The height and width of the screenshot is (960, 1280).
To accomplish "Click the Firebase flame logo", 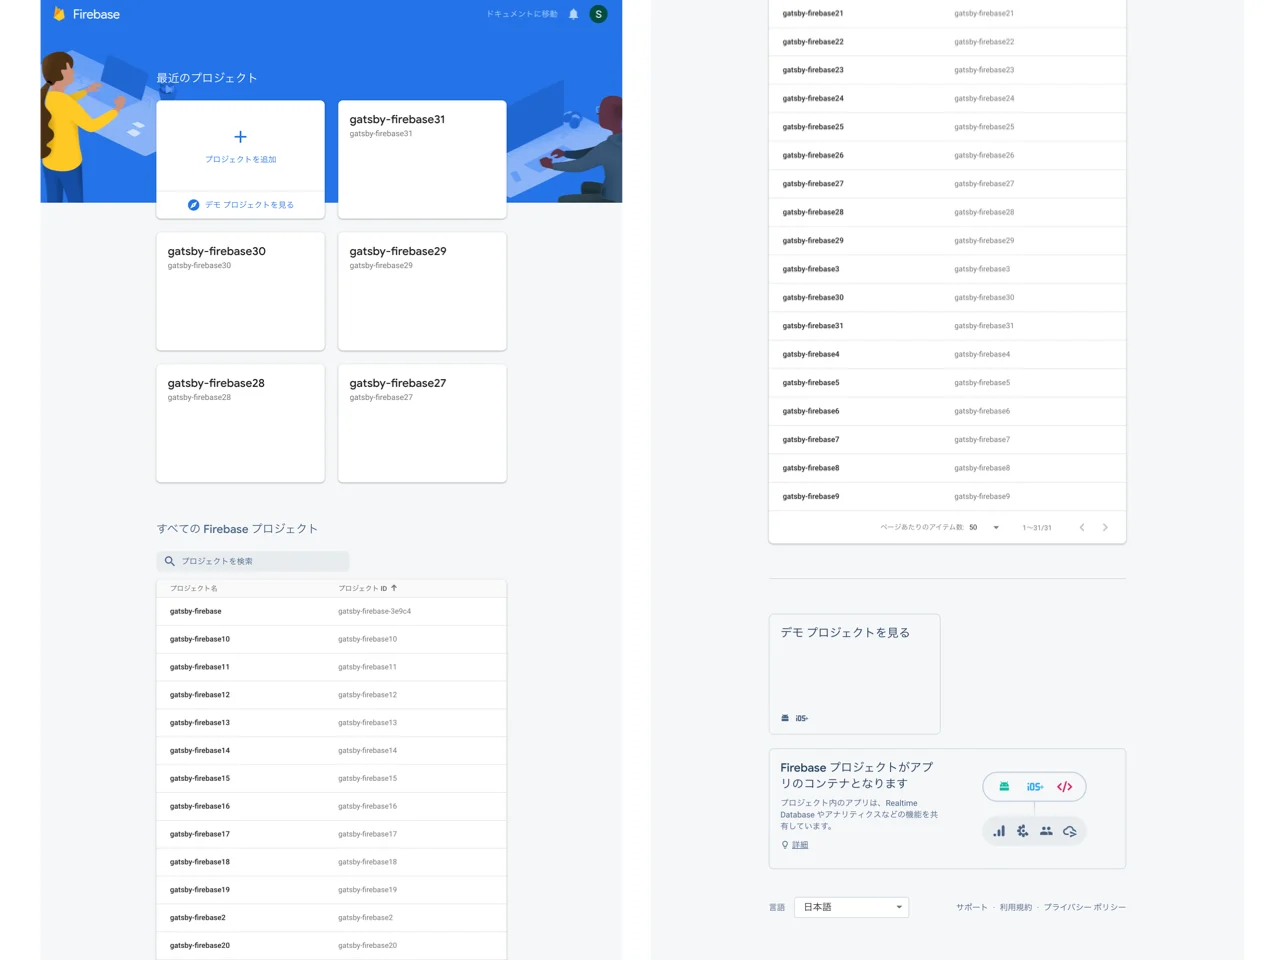I will [61, 14].
